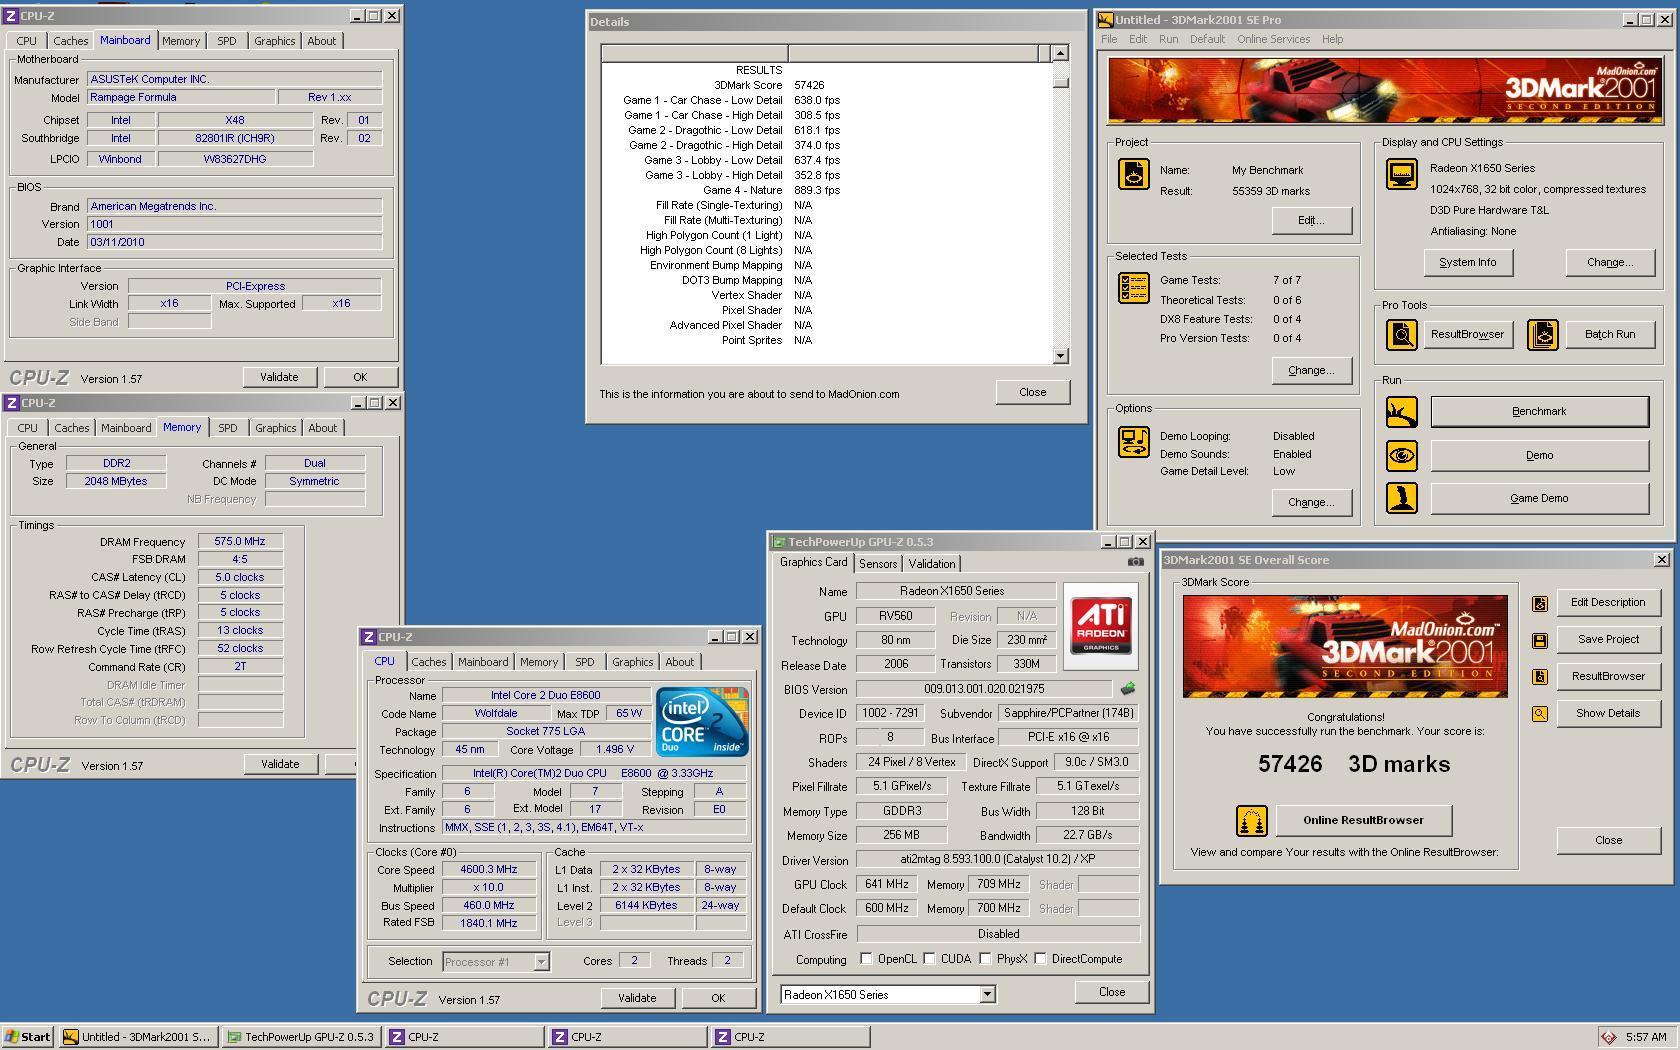Image resolution: width=1680 pixels, height=1050 pixels.
Task: Click the taskbar clock showing 5:57 AM
Action: (1646, 1037)
